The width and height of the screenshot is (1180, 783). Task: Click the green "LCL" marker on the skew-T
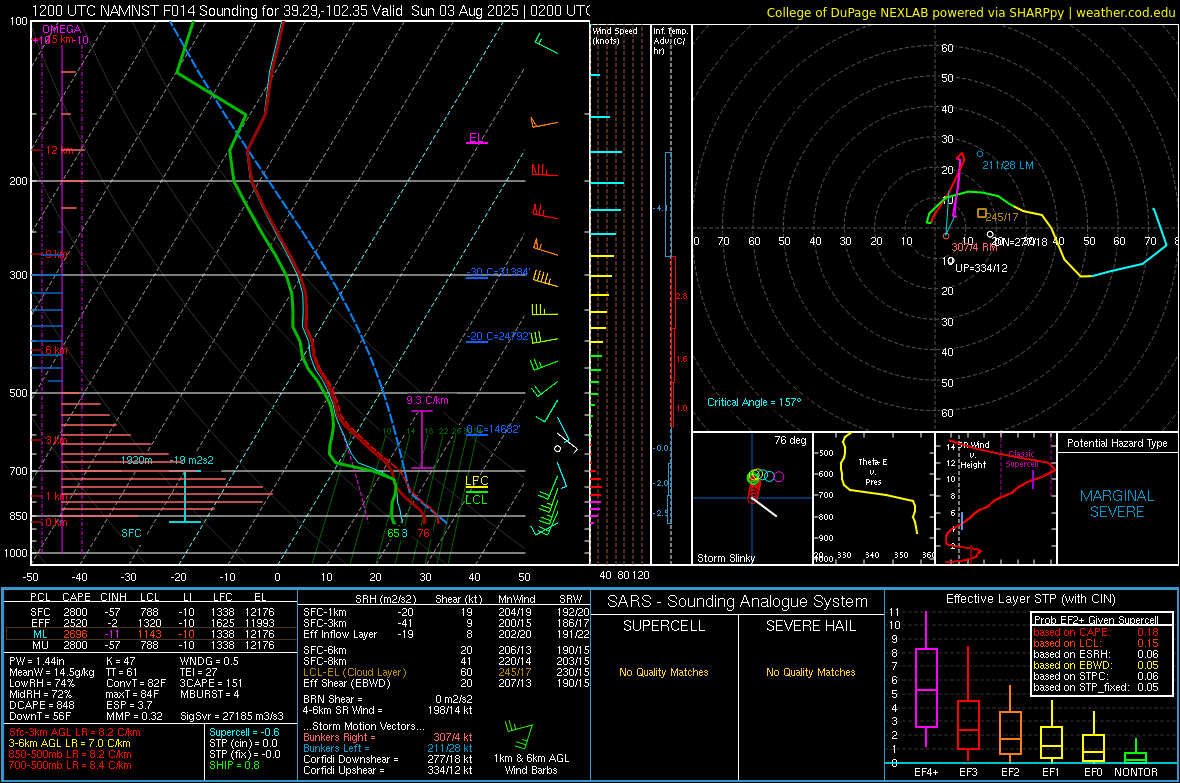pos(476,500)
